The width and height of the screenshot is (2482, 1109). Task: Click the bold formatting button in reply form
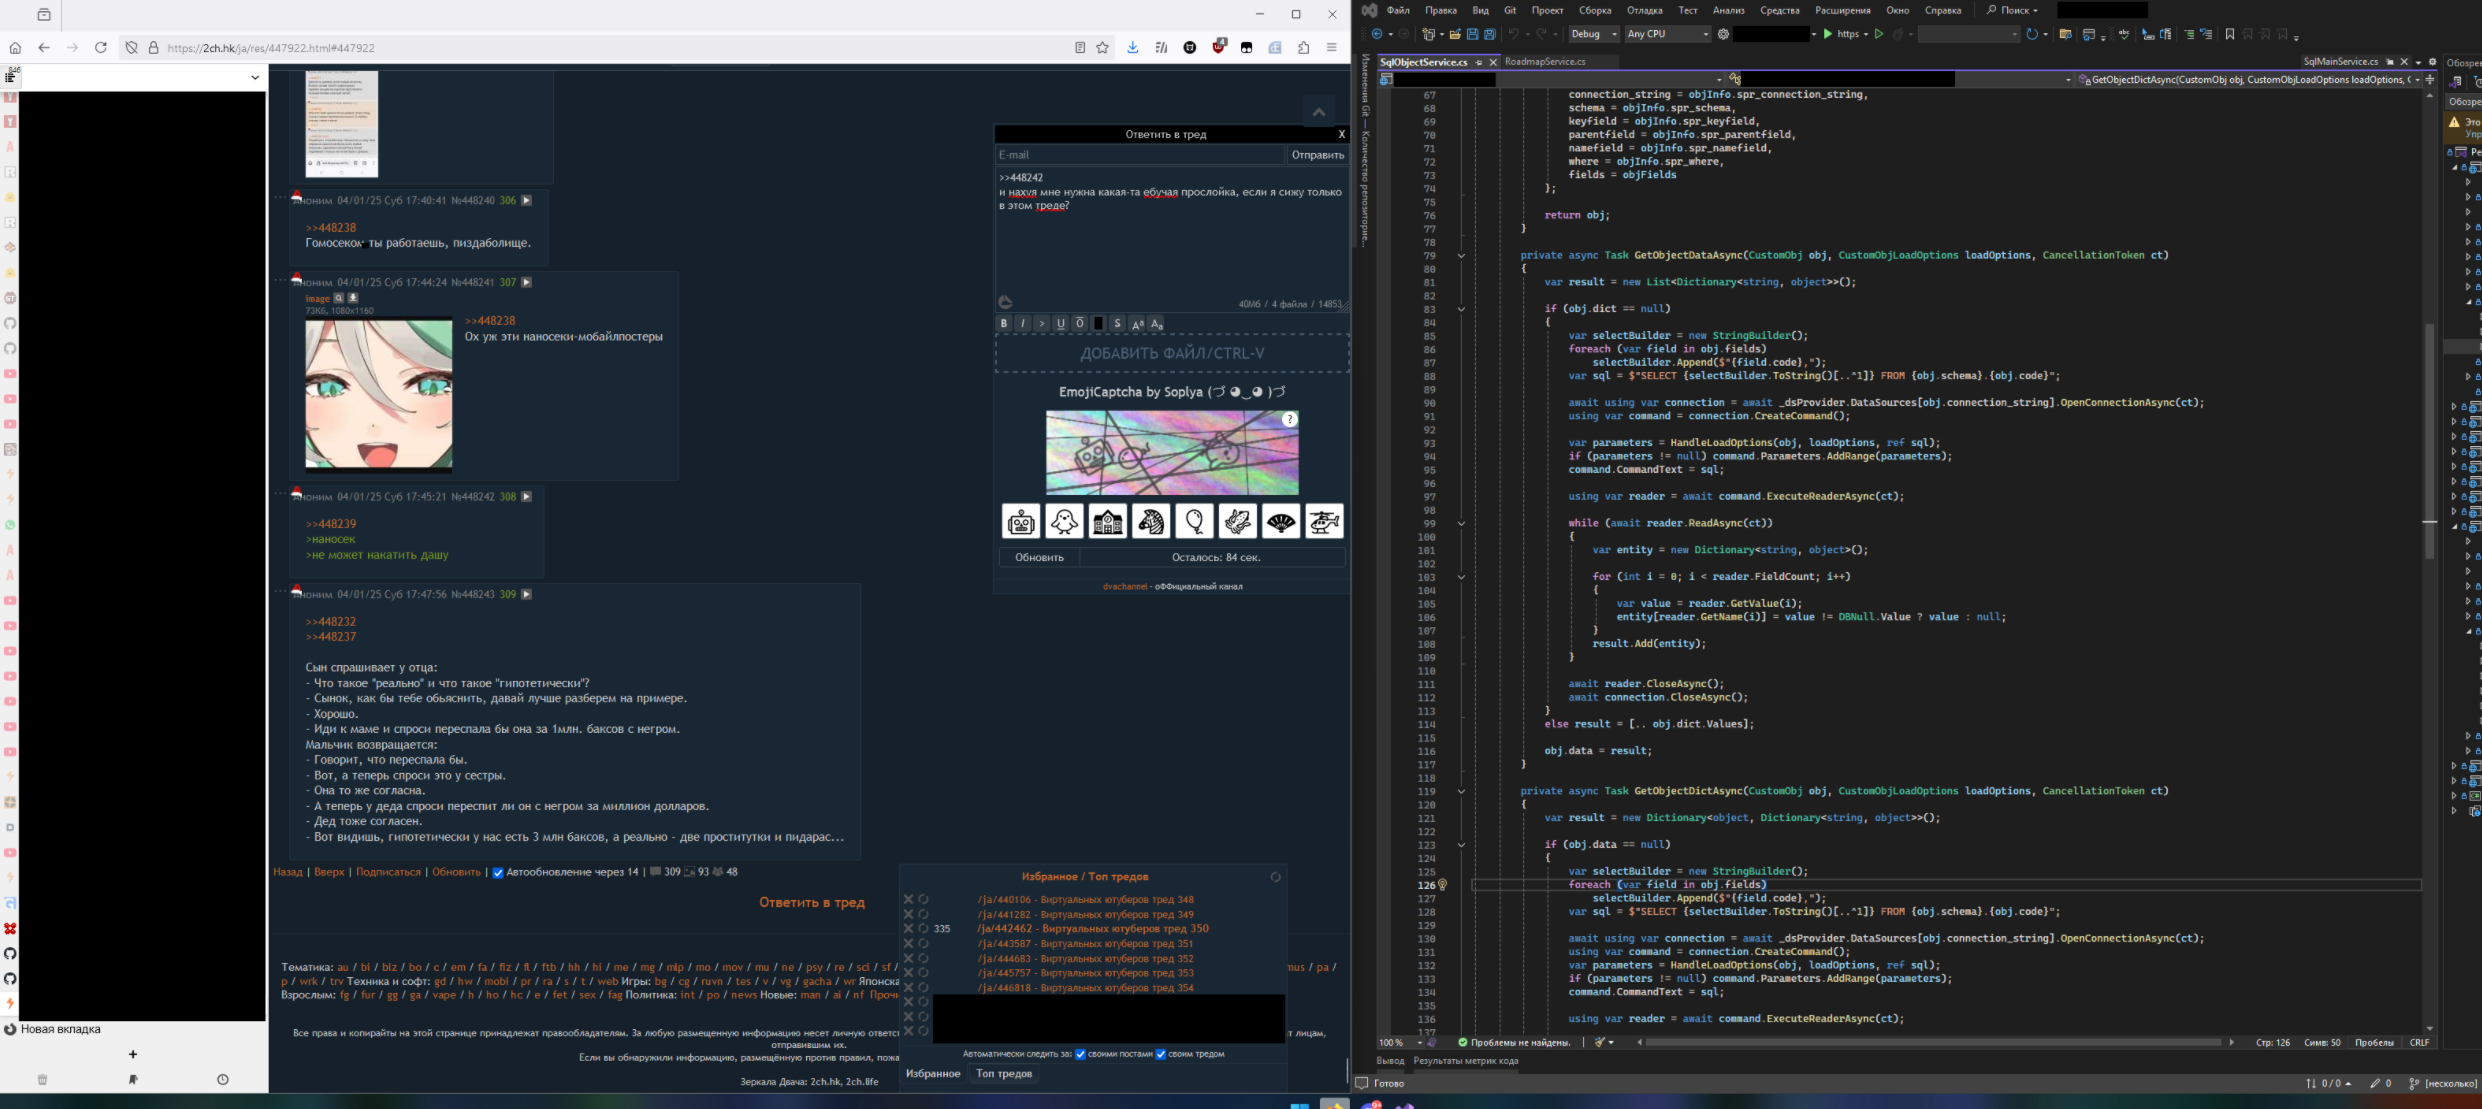[x=1004, y=323]
